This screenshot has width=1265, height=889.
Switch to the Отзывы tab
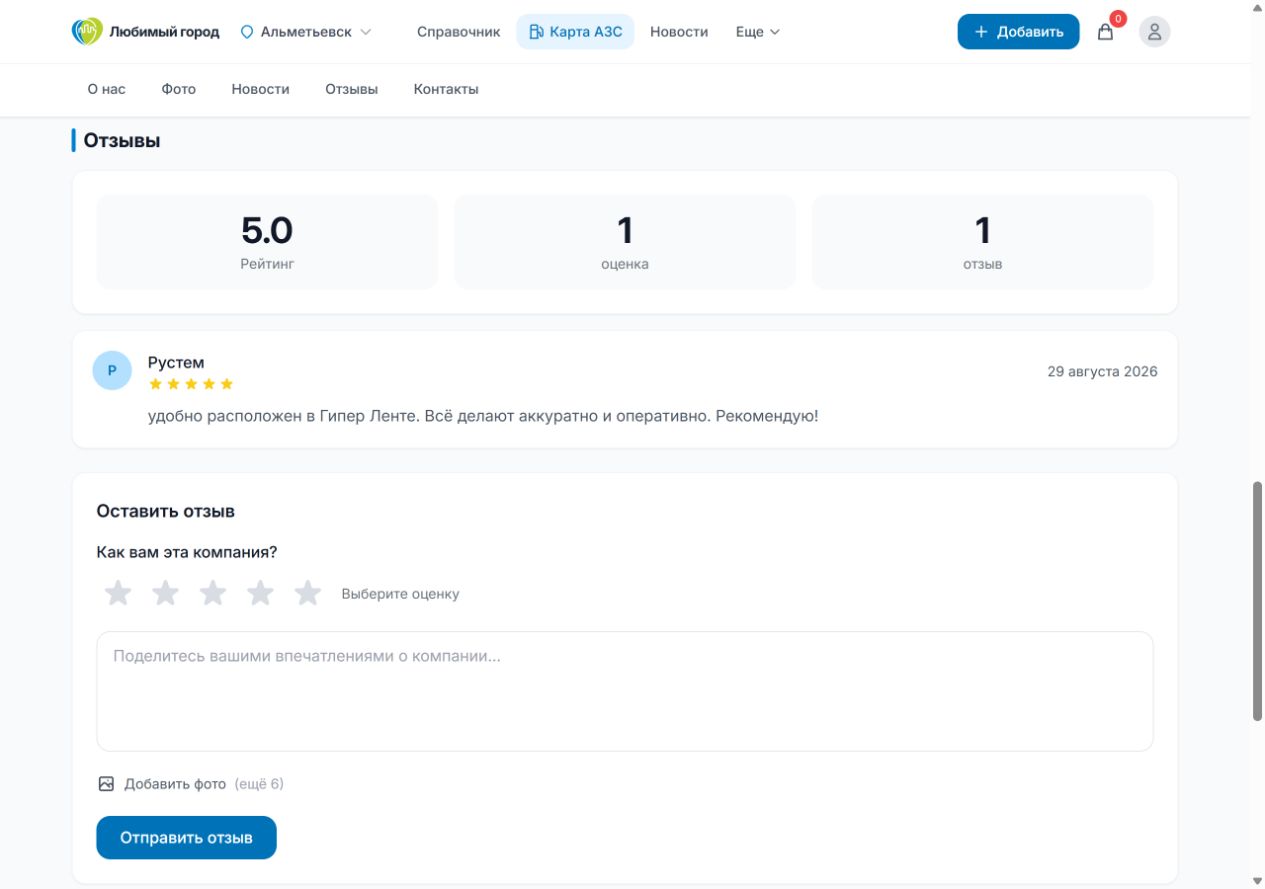coord(351,89)
